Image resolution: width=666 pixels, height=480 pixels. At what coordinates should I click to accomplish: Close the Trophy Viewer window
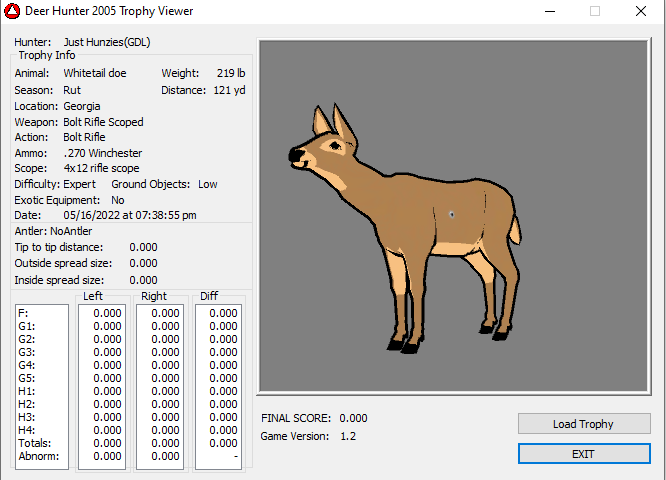640,11
